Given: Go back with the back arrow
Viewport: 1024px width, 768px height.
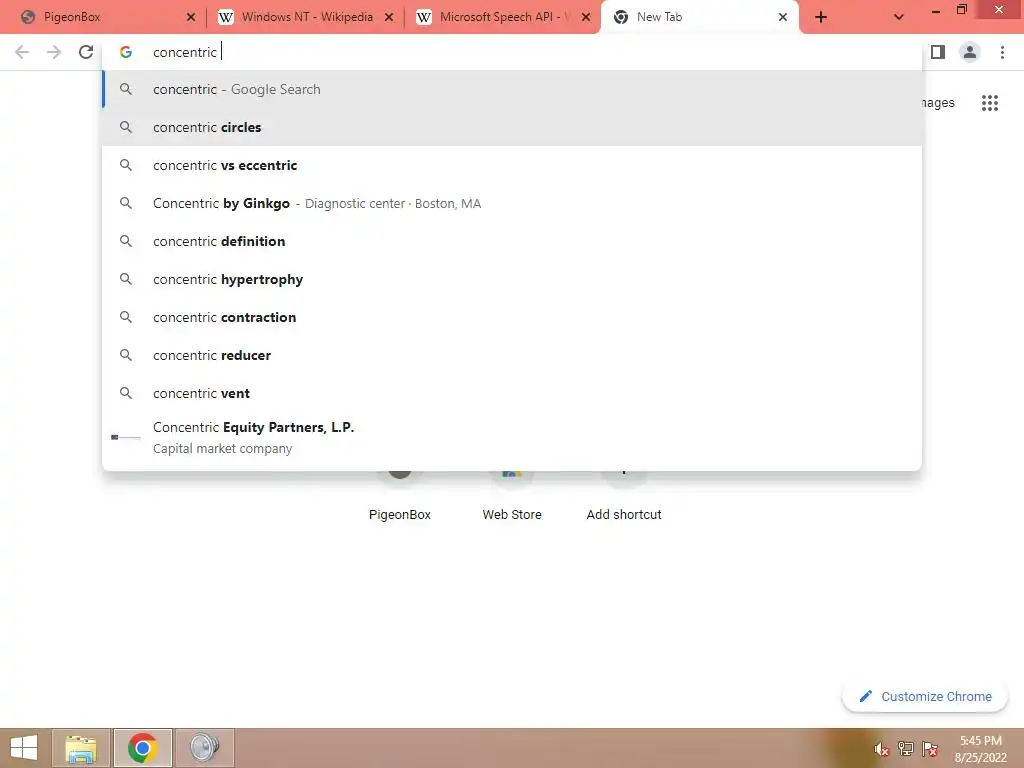Looking at the screenshot, I should point(22,52).
